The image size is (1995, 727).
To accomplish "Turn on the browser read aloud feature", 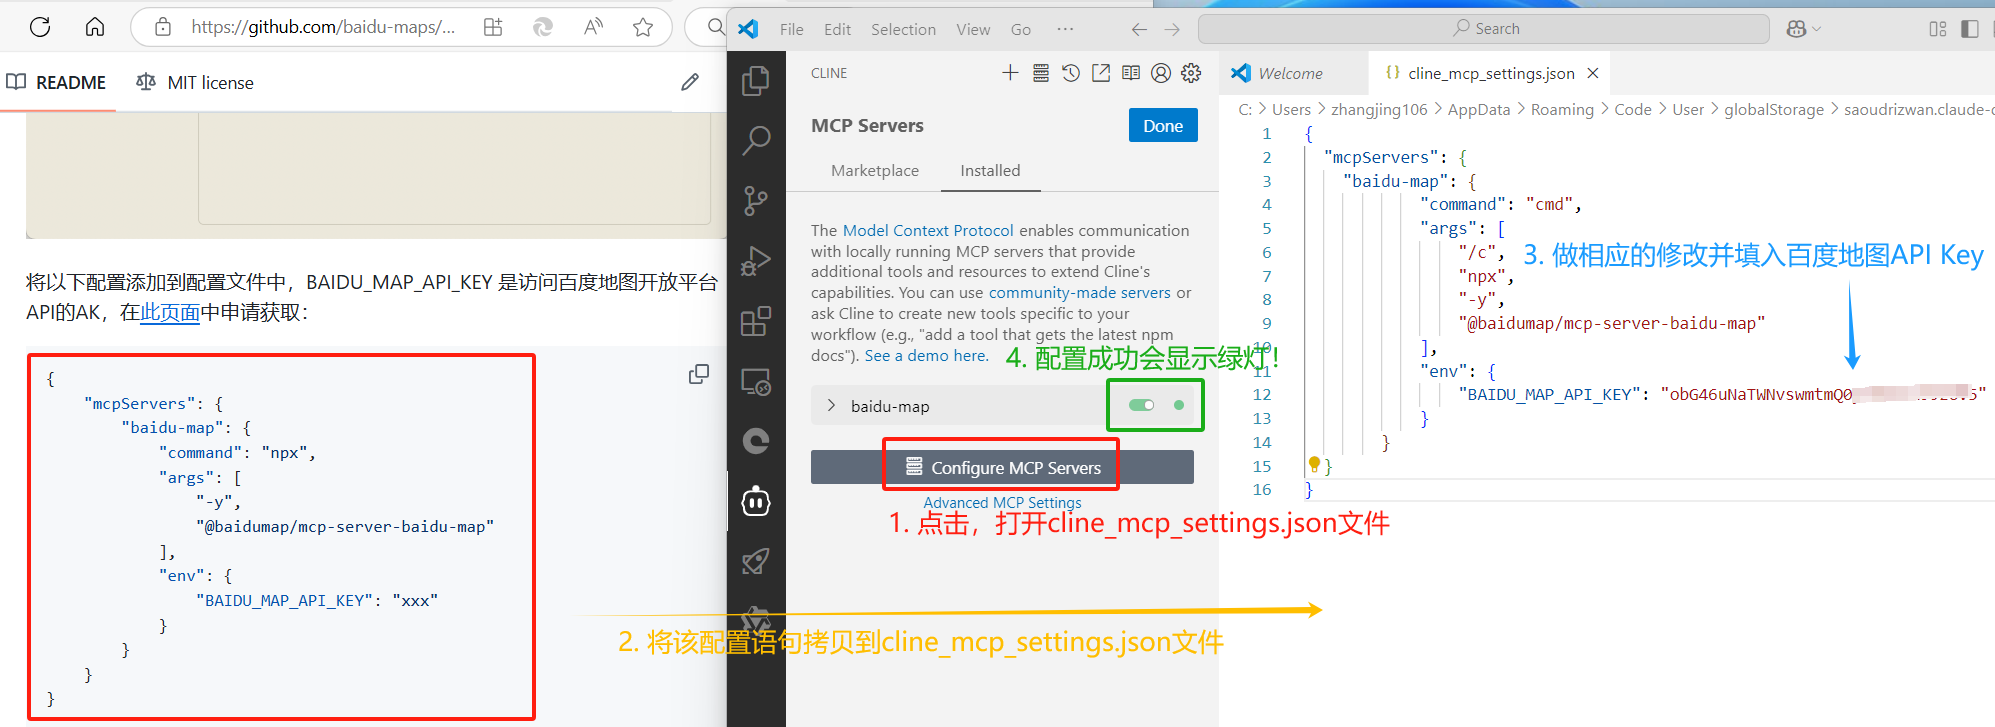I will tap(594, 27).
